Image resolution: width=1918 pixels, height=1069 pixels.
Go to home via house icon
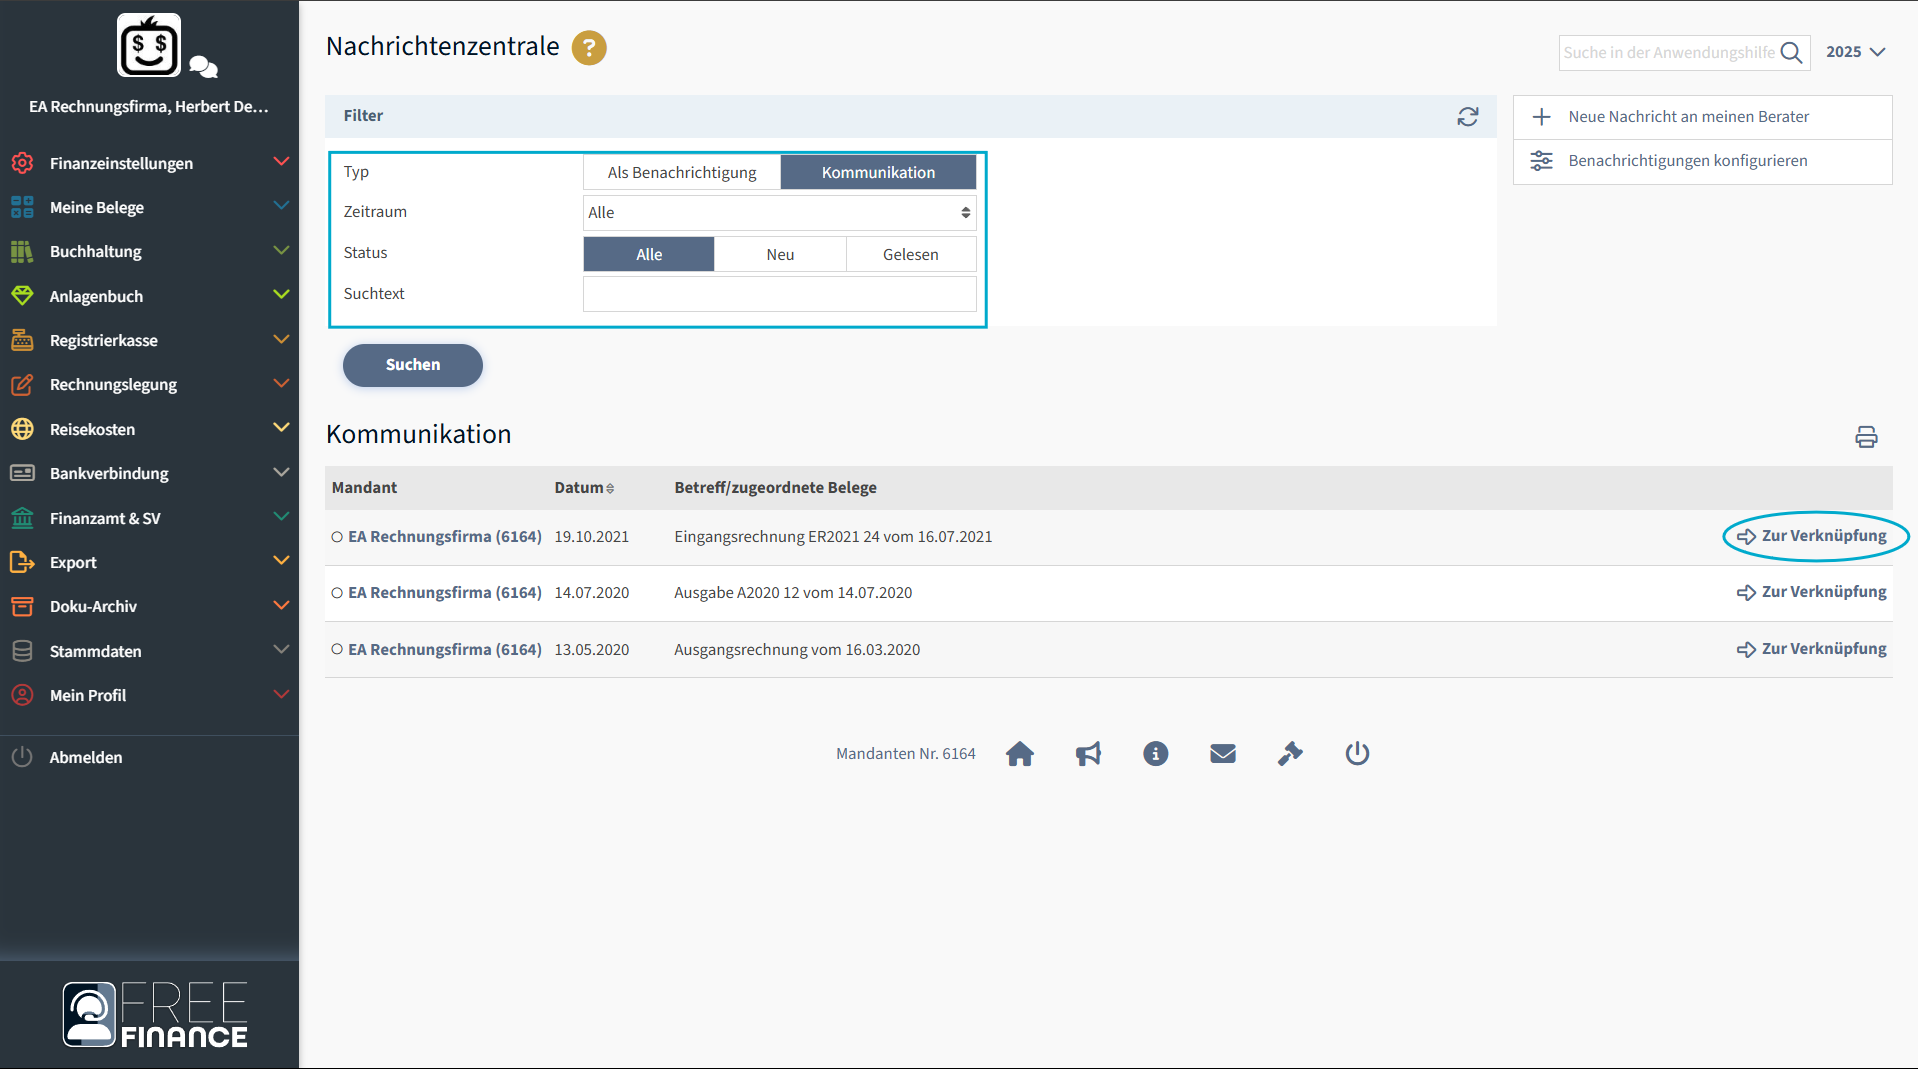[1019, 754]
